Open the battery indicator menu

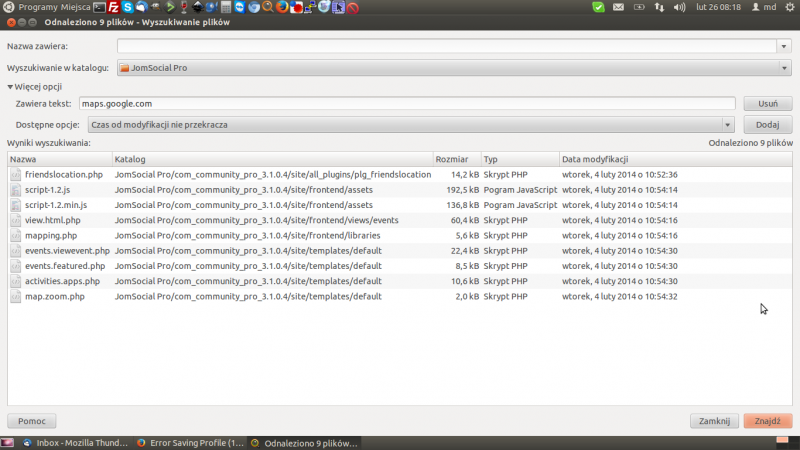(639, 7)
